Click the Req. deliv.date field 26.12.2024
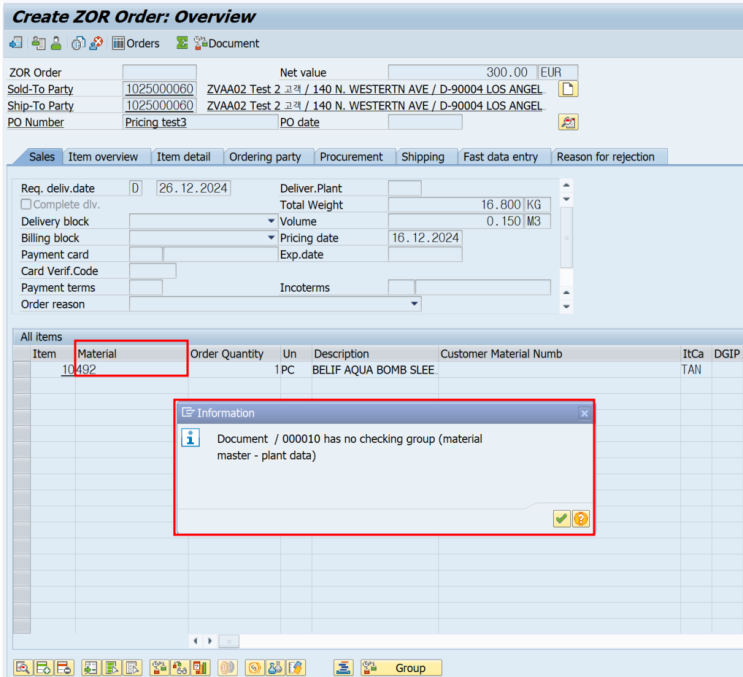The height and width of the screenshot is (677, 743). pos(193,188)
